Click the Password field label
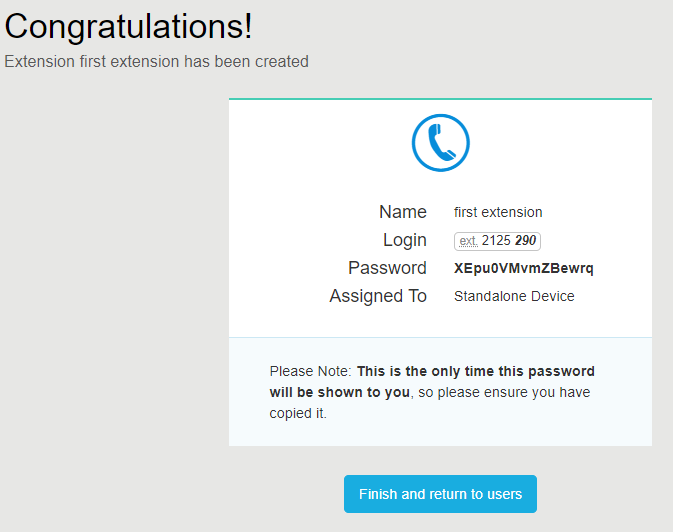Screen dimensions: 673x532 tap(387, 268)
